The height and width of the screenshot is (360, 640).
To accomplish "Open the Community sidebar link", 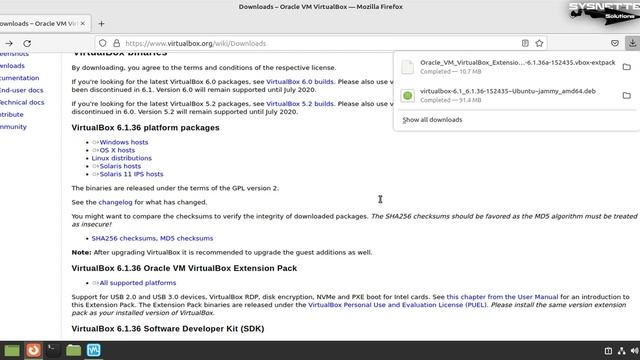I will tap(13, 127).
